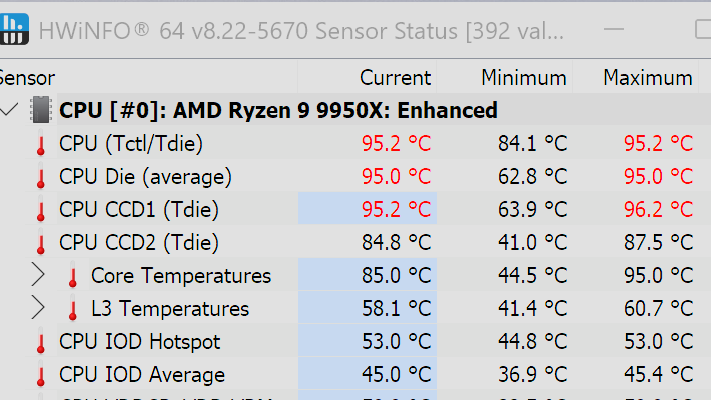711x400 pixels.
Task: Select the CPU IOD Hotspot row label
Action: (139, 342)
